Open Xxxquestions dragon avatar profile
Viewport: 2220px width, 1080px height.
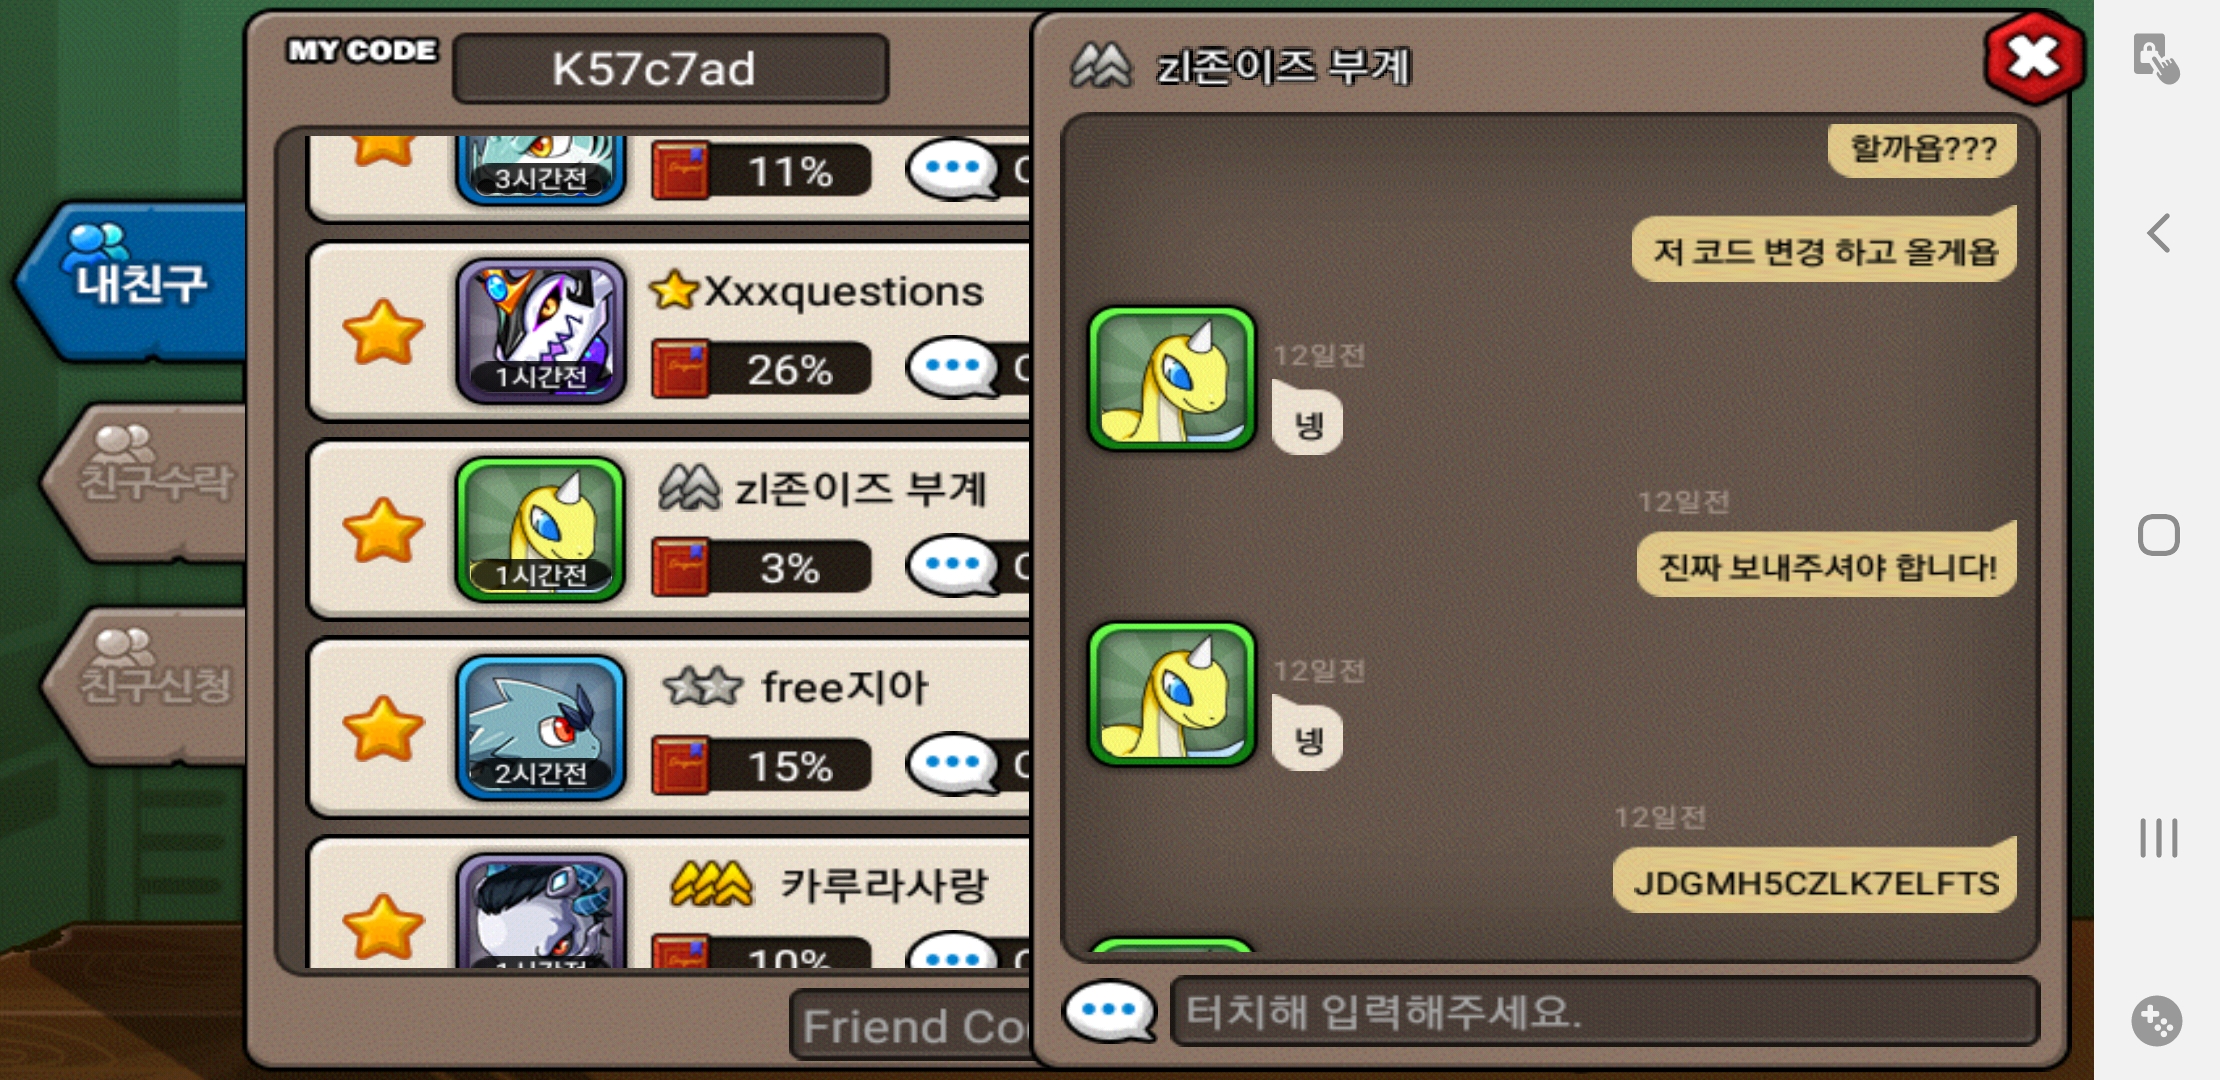[x=541, y=331]
